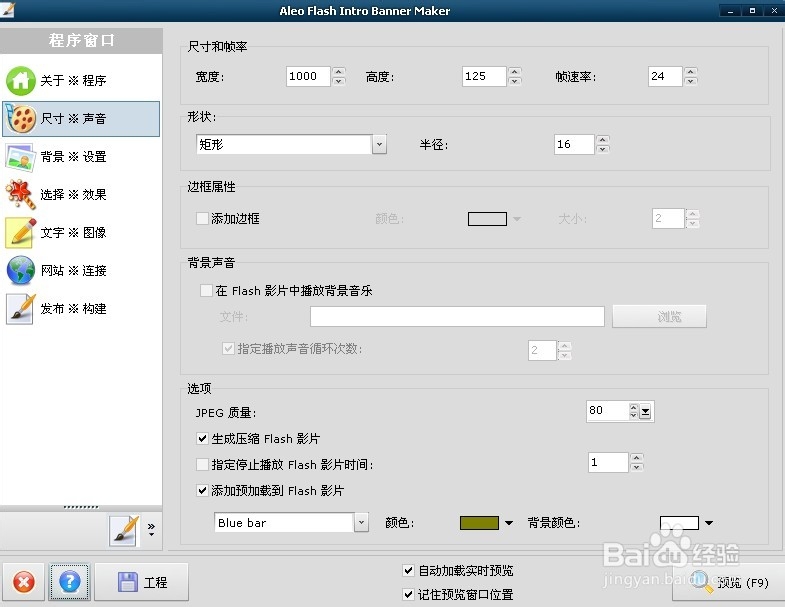Increase the JPEG 质量 spinner value

click(634, 407)
